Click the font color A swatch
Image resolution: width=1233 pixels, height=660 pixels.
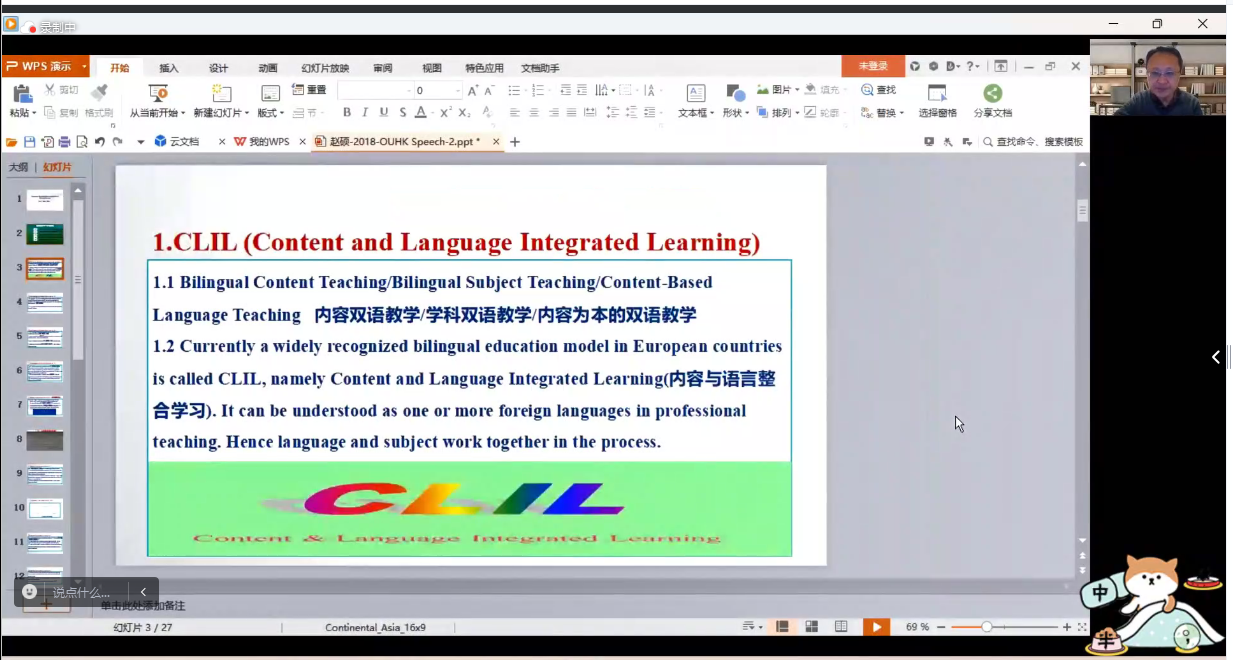click(421, 113)
